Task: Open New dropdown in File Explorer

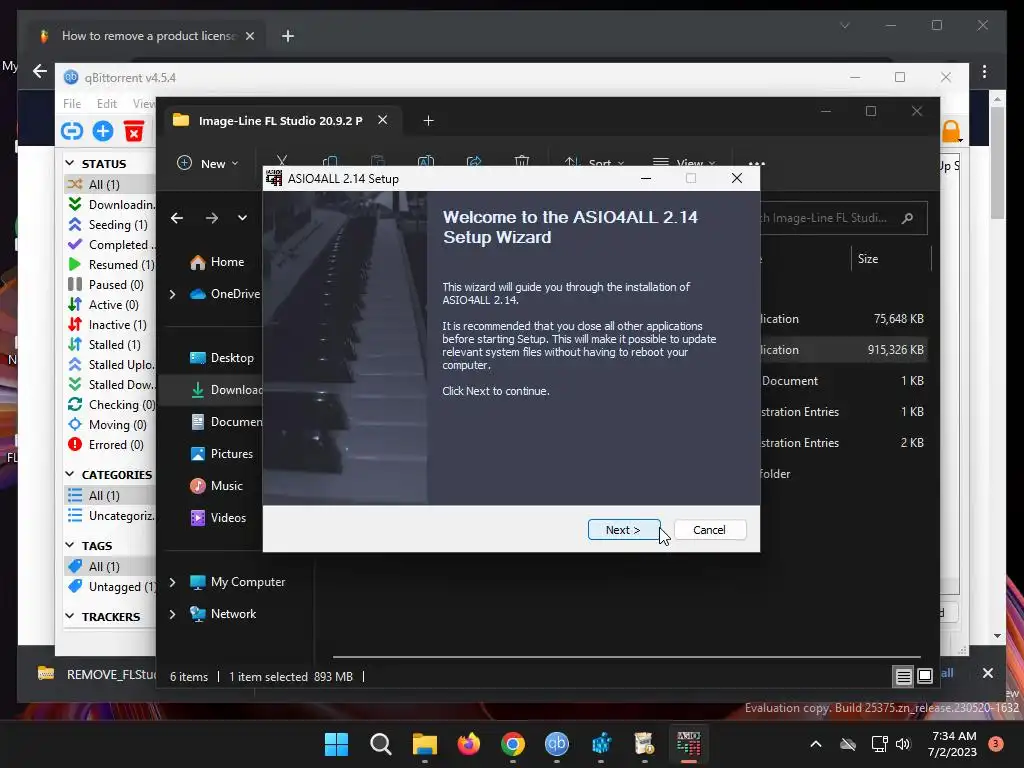Action: (x=208, y=163)
